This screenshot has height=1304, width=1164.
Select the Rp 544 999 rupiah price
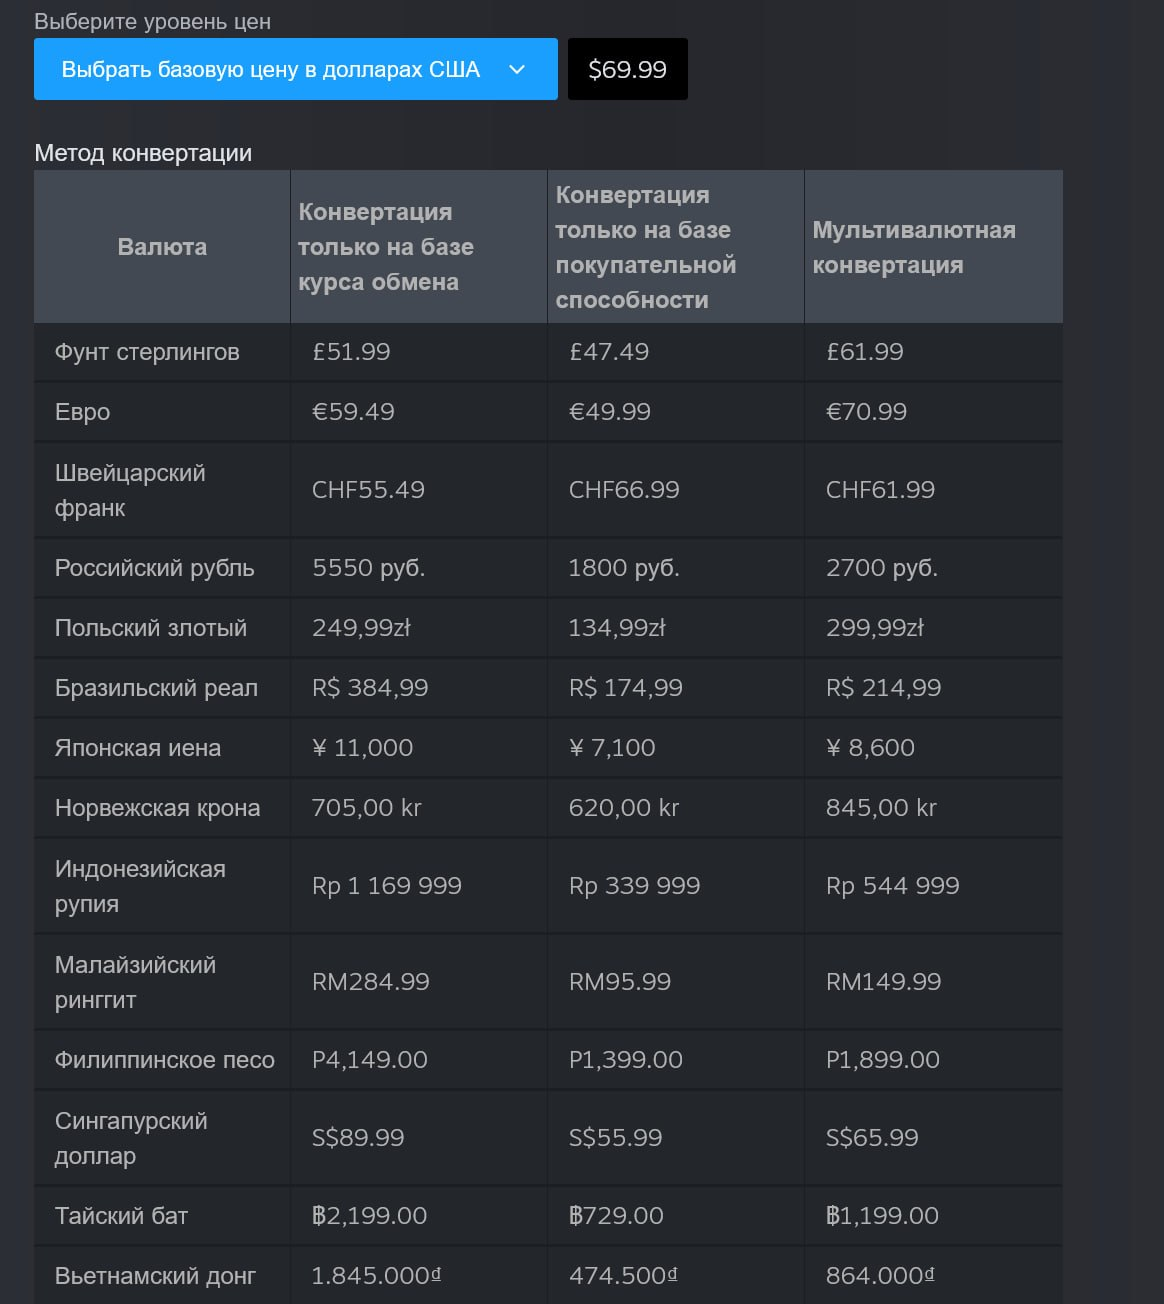892,886
